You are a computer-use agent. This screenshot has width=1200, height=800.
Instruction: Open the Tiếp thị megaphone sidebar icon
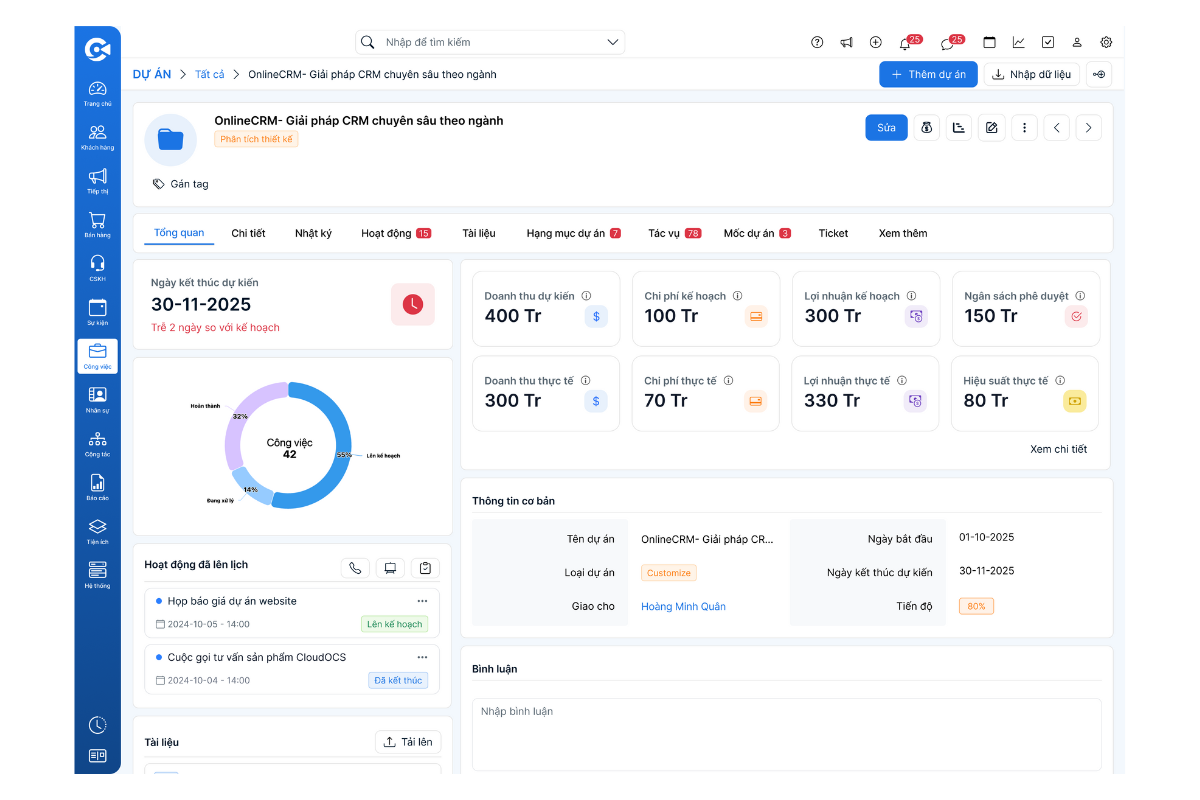coord(97,180)
